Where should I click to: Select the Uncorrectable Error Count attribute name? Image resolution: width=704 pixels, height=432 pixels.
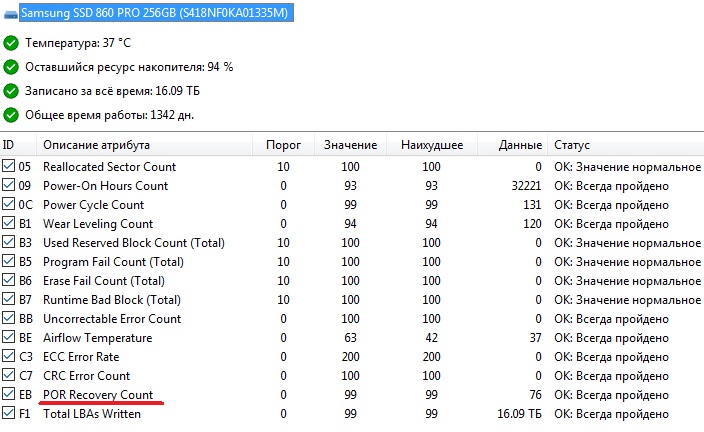pyautogui.click(x=112, y=319)
